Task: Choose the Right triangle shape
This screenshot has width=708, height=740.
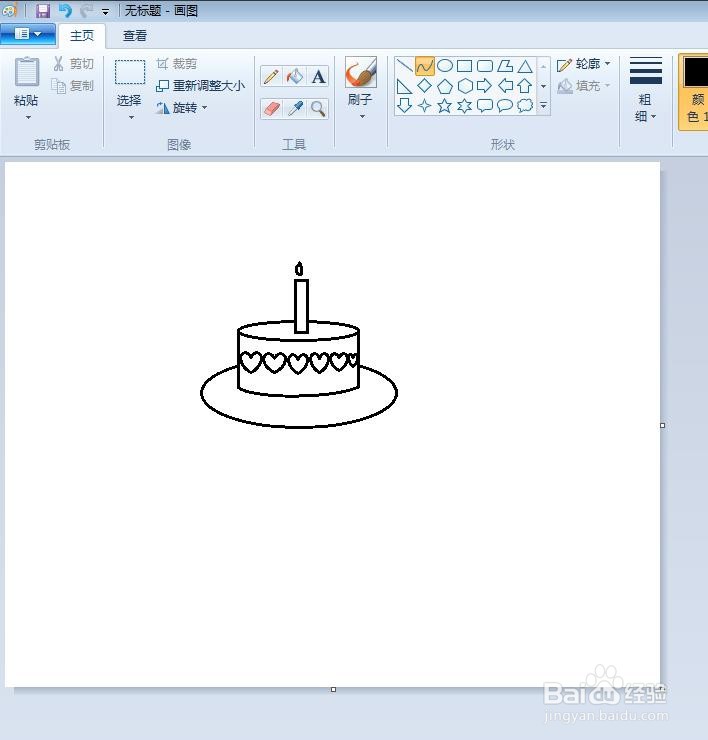Action: point(405,86)
